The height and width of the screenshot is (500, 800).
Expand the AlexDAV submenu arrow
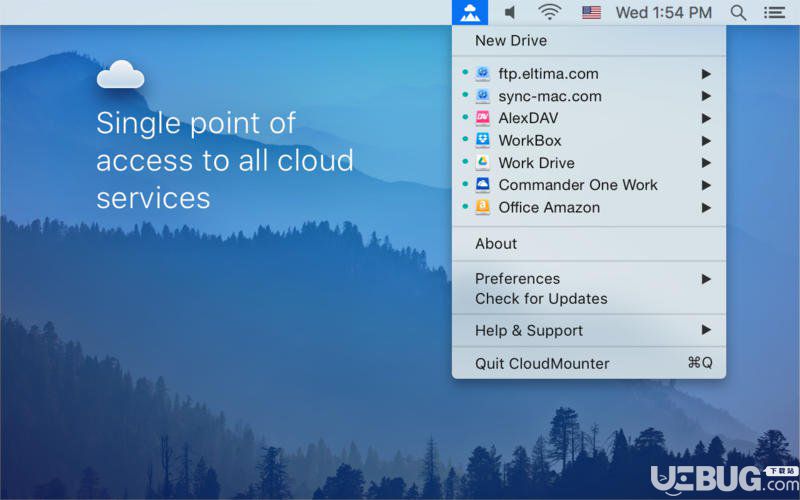coord(706,118)
